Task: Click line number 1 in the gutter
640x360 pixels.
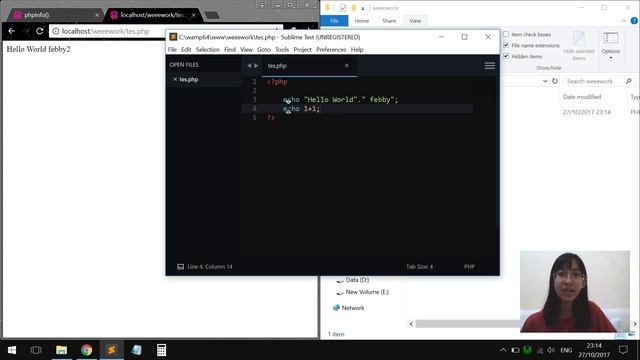Action: [254, 82]
